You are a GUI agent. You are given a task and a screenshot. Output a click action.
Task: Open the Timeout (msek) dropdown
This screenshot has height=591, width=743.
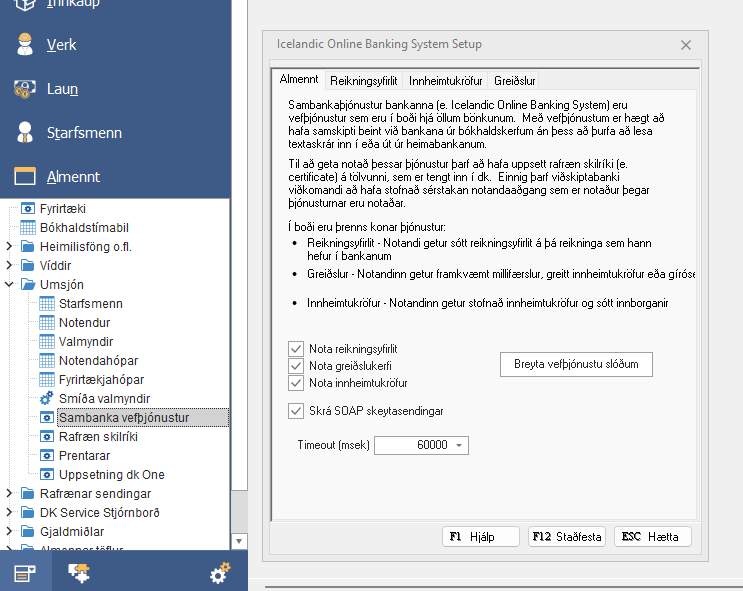459,445
